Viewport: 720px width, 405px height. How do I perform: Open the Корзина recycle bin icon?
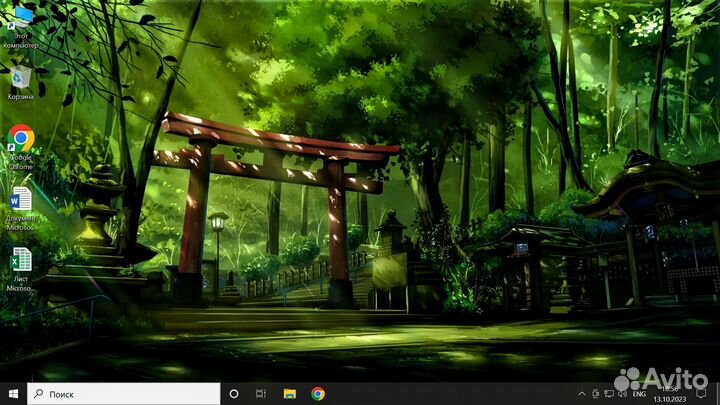(21, 83)
